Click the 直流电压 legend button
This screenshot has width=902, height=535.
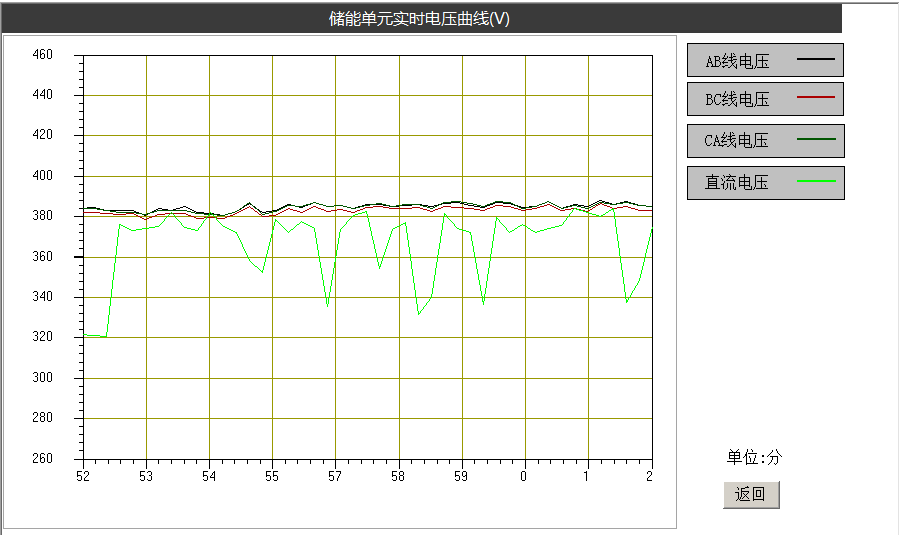tap(765, 182)
